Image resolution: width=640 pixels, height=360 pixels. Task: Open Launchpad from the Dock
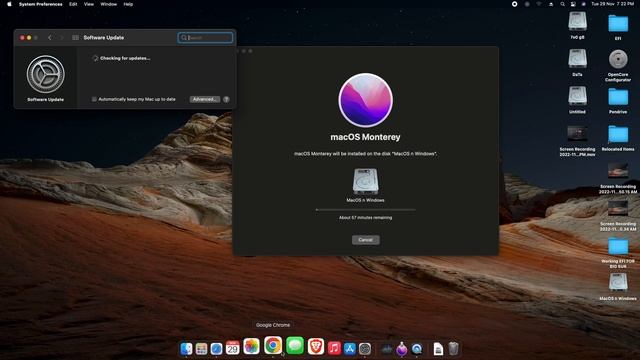(x=201, y=349)
